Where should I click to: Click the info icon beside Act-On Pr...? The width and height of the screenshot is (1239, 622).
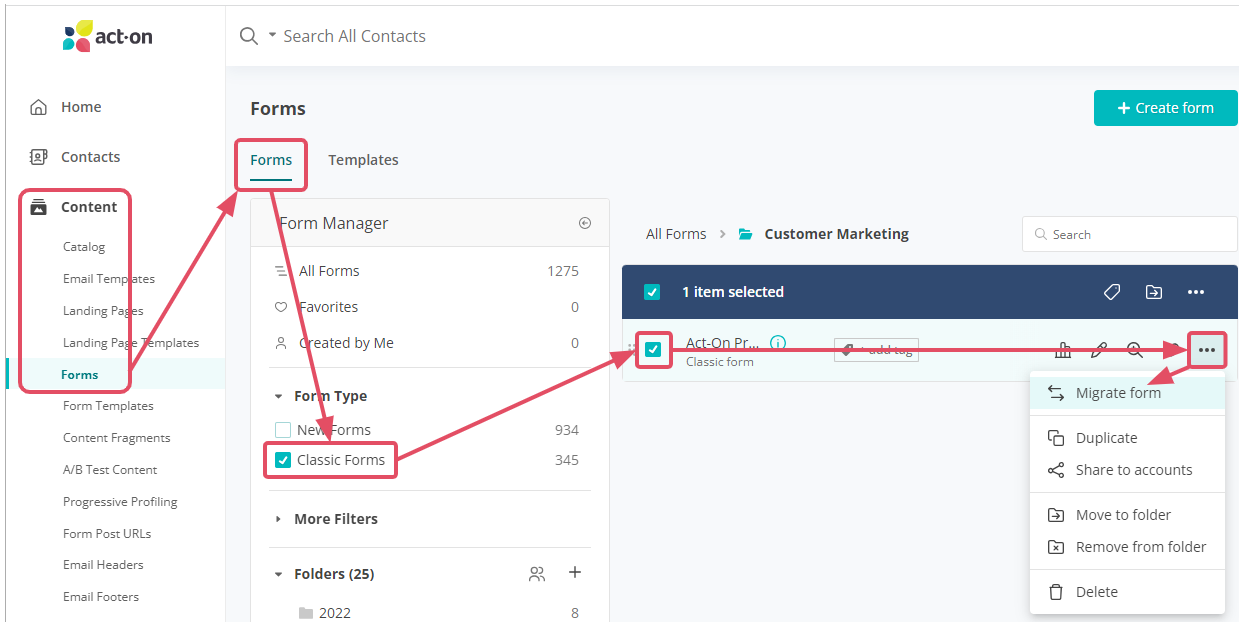(778, 342)
